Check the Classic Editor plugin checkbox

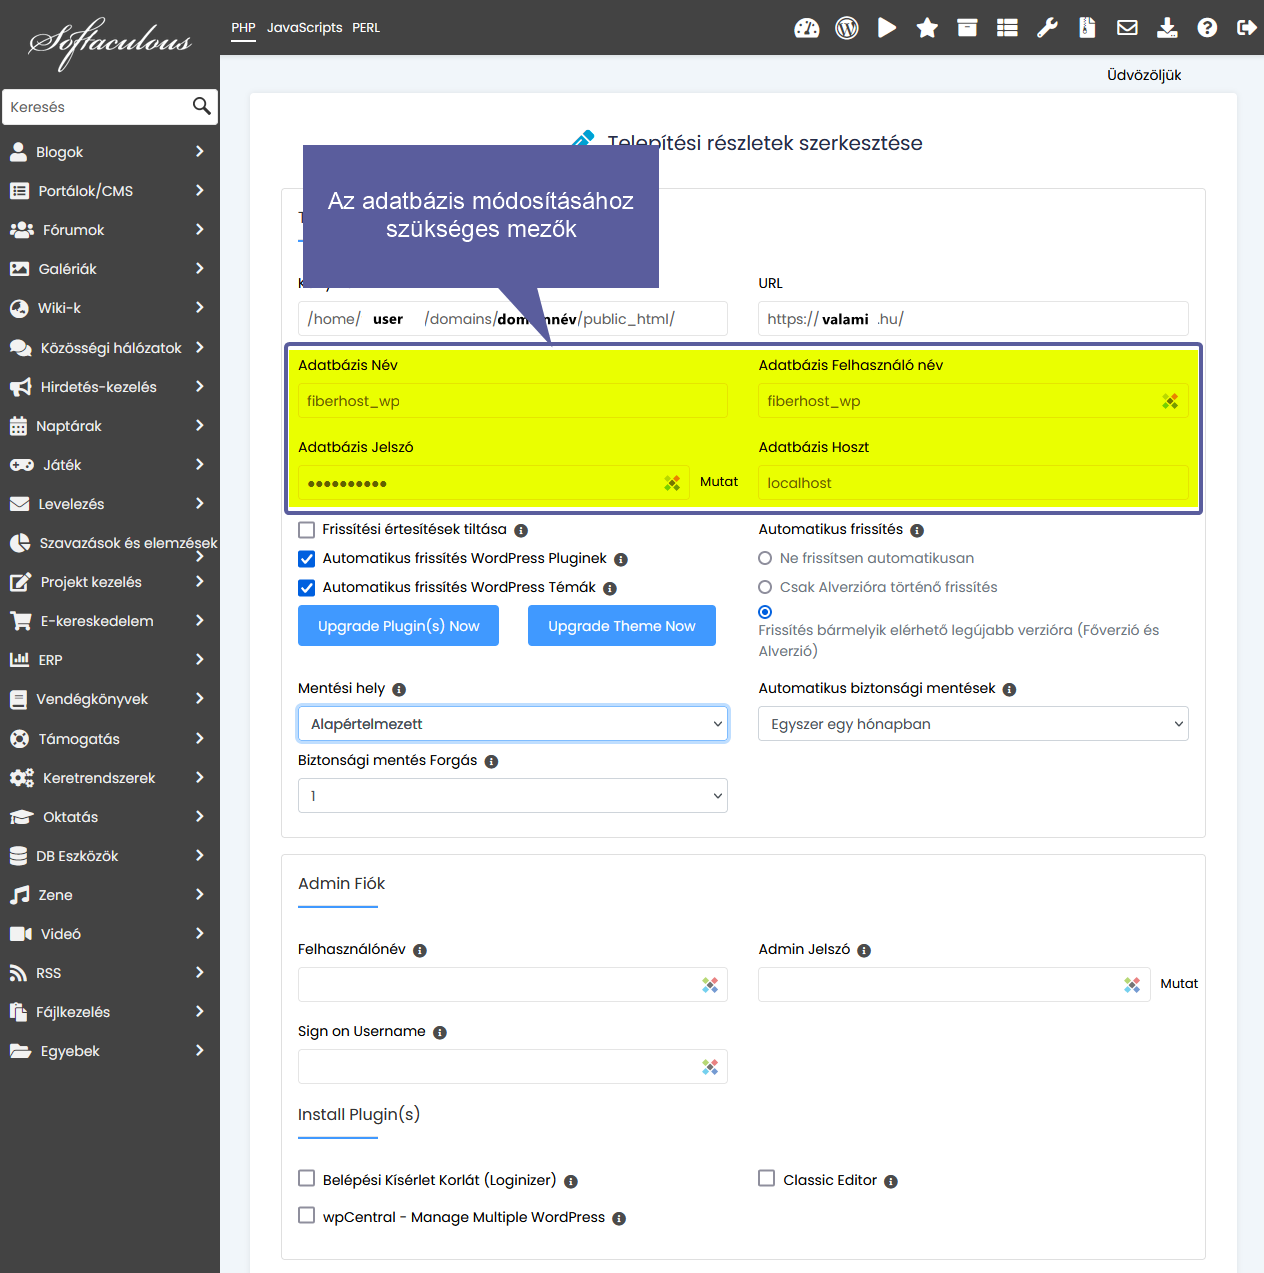click(766, 1178)
